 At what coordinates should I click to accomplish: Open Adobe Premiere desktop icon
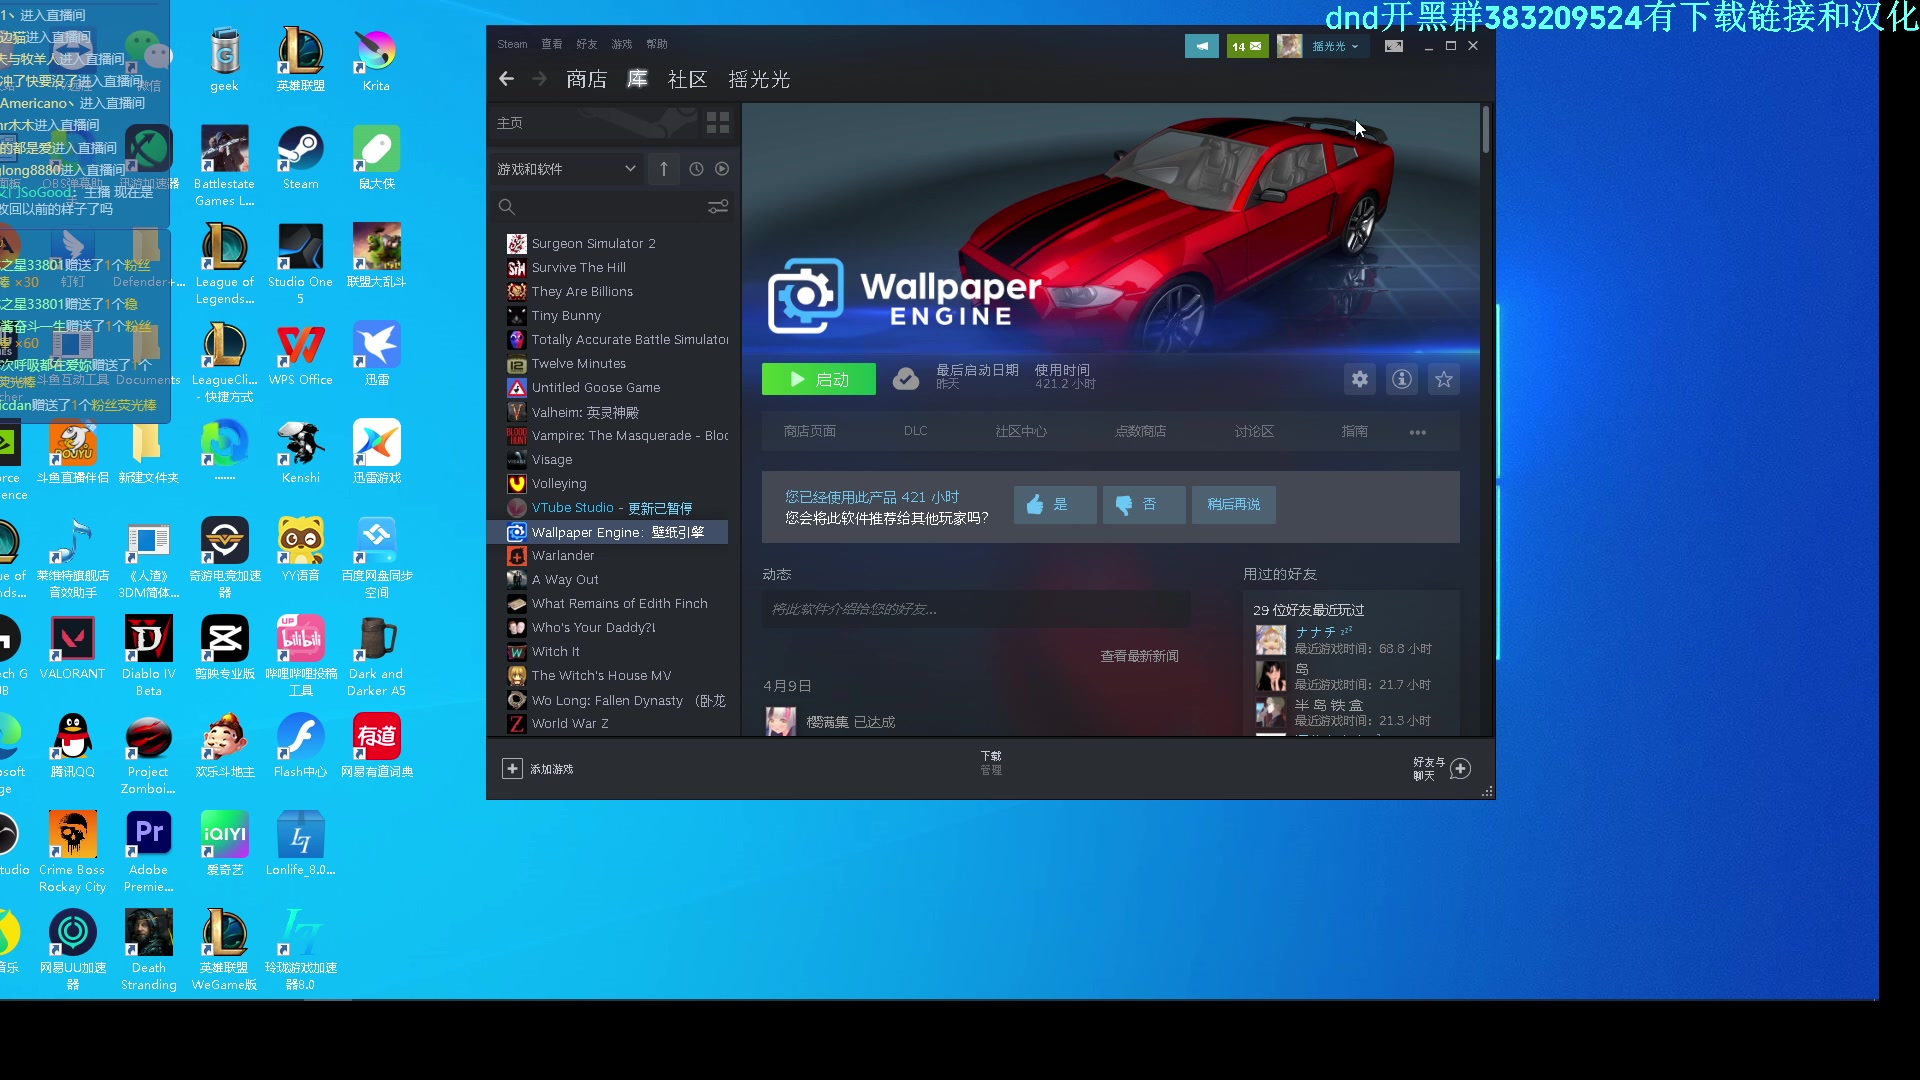148,852
